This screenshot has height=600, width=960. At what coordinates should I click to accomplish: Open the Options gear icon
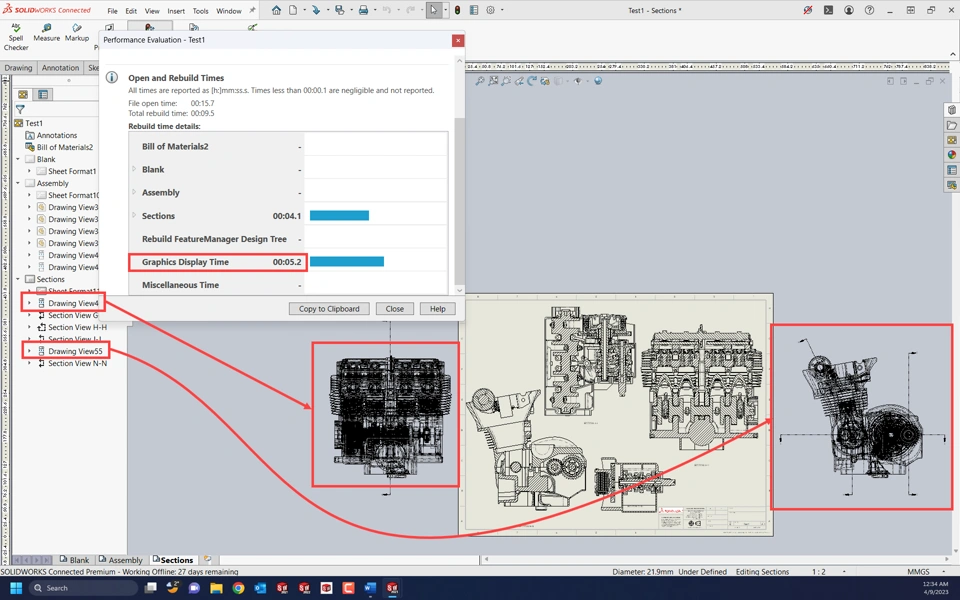pyautogui.click(x=490, y=10)
